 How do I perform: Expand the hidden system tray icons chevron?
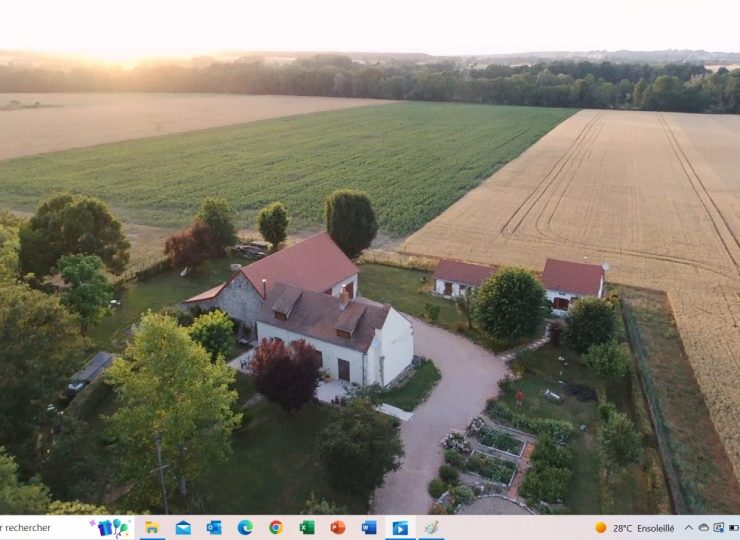[x=688, y=527]
